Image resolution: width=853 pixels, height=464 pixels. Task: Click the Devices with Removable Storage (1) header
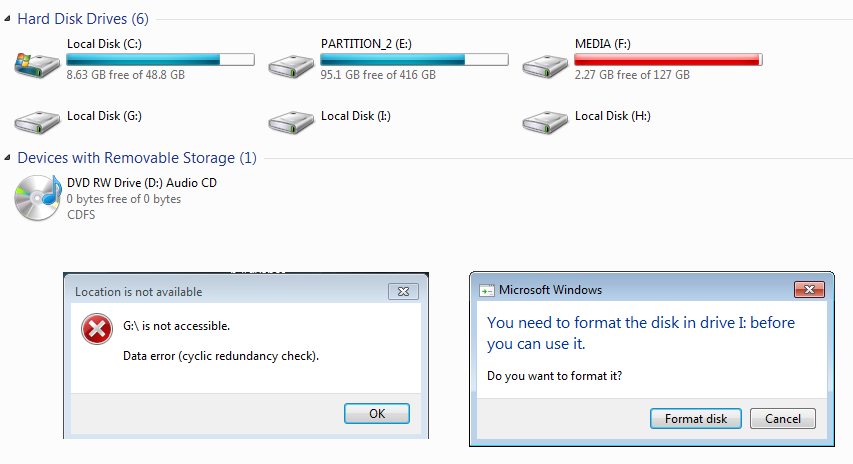(x=137, y=158)
